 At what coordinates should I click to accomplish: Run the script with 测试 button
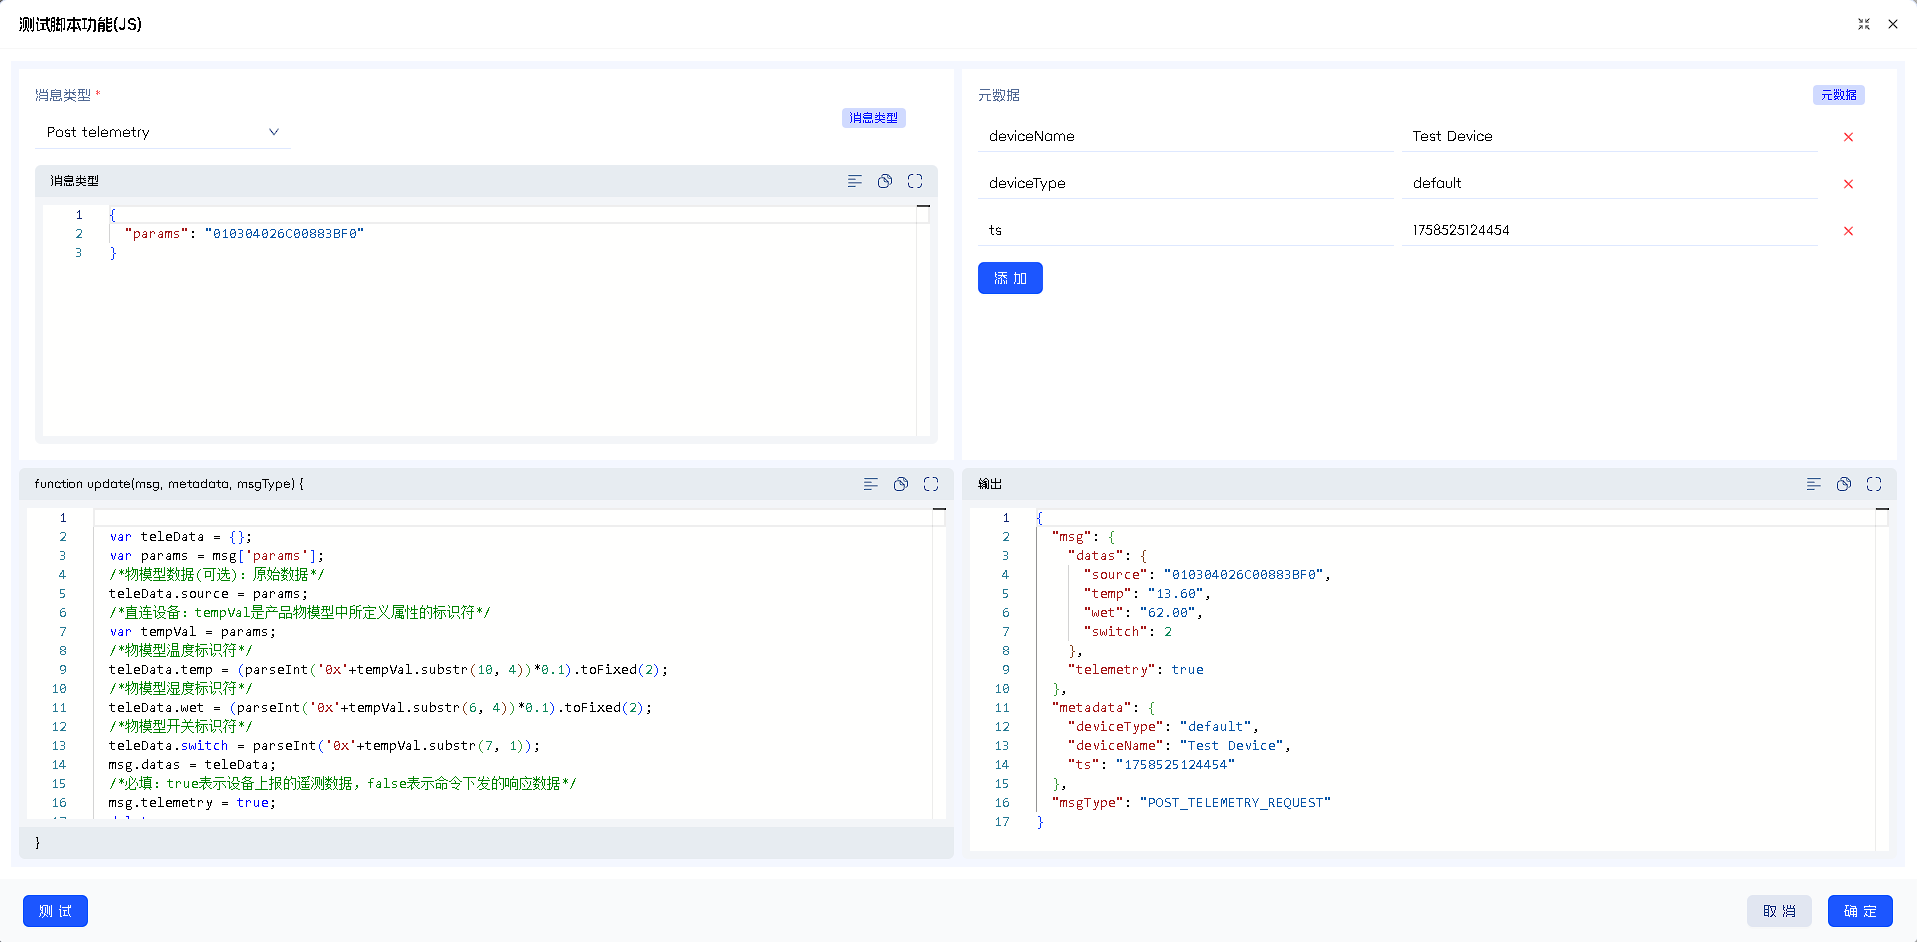pyautogui.click(x=55, y=911)
